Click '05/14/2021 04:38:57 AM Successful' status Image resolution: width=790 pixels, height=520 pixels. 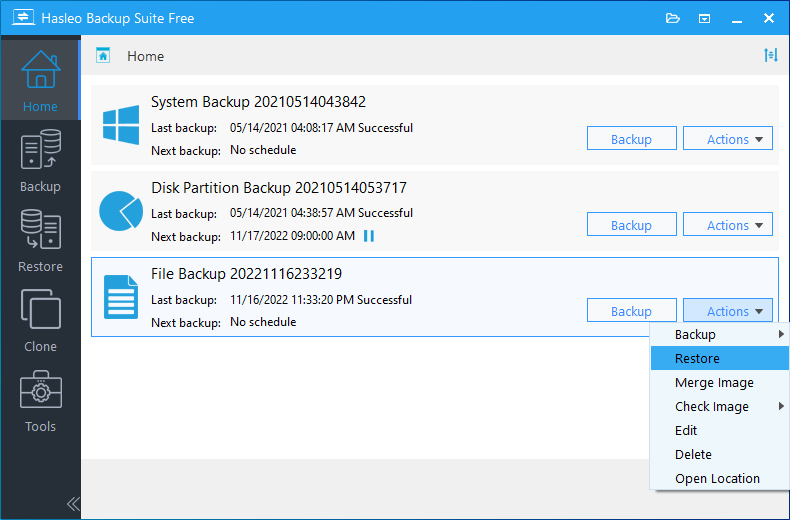click(321, 213)
